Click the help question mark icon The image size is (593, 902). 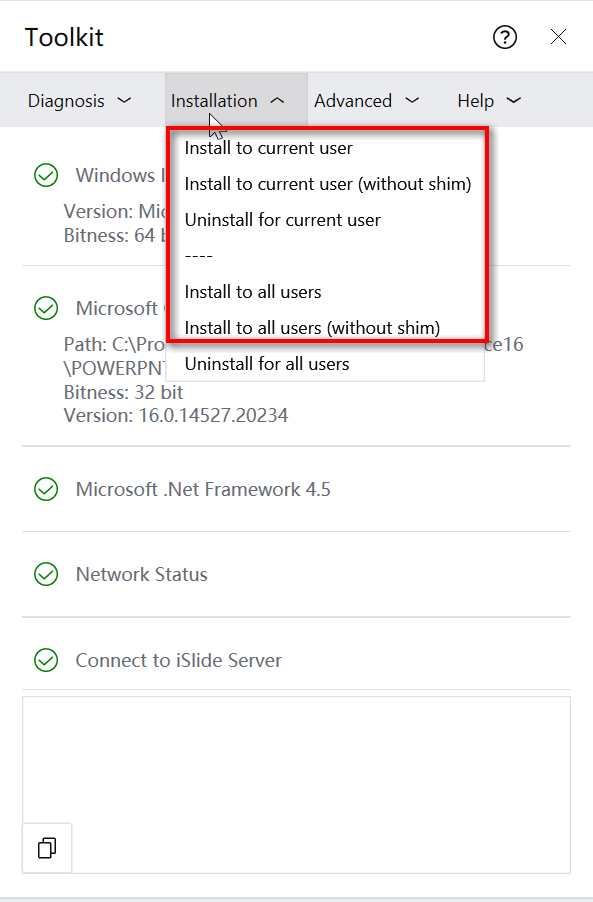click(x=504, y=37)
